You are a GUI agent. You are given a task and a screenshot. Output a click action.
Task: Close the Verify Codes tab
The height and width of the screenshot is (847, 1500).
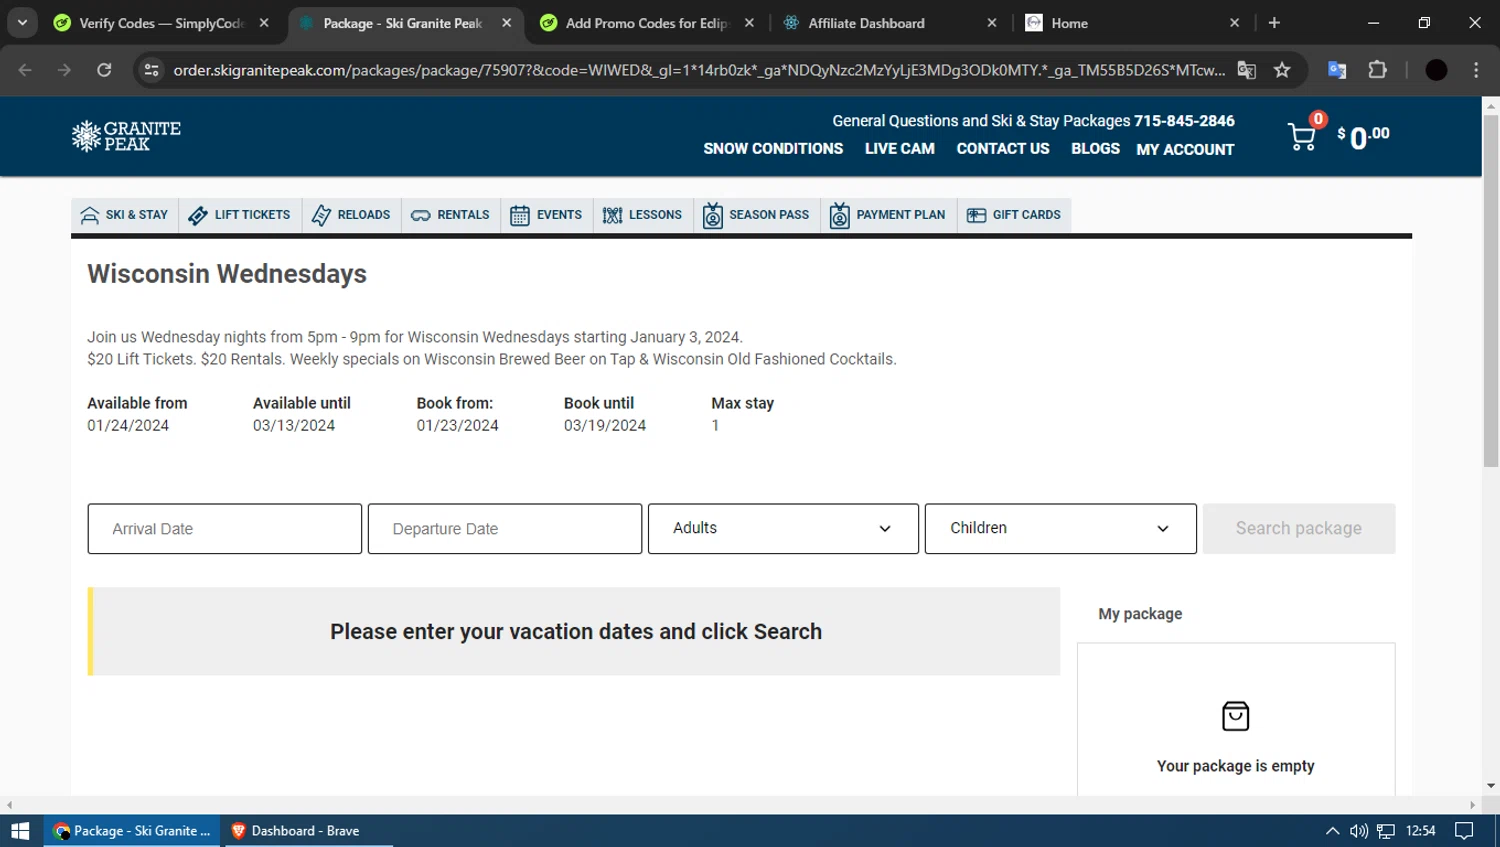click(264, 22)
